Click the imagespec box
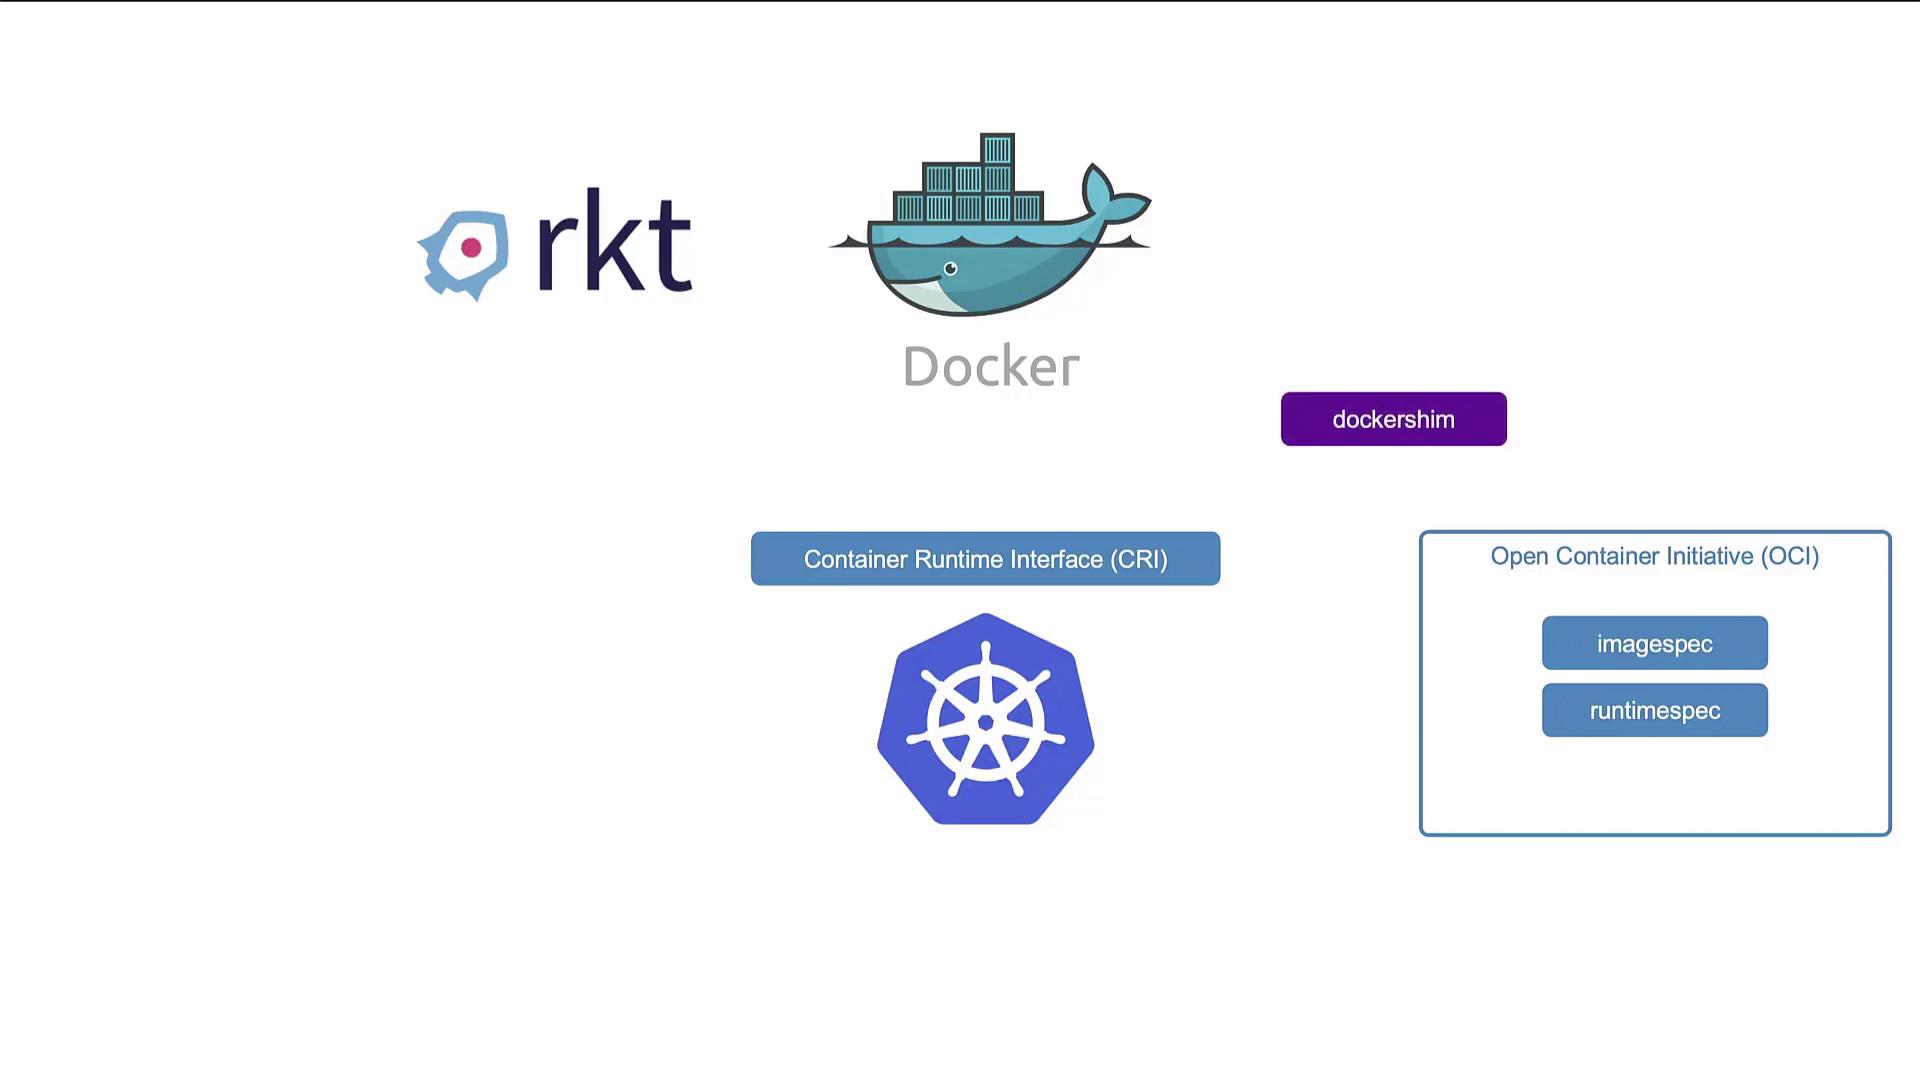 (1654, 643)
